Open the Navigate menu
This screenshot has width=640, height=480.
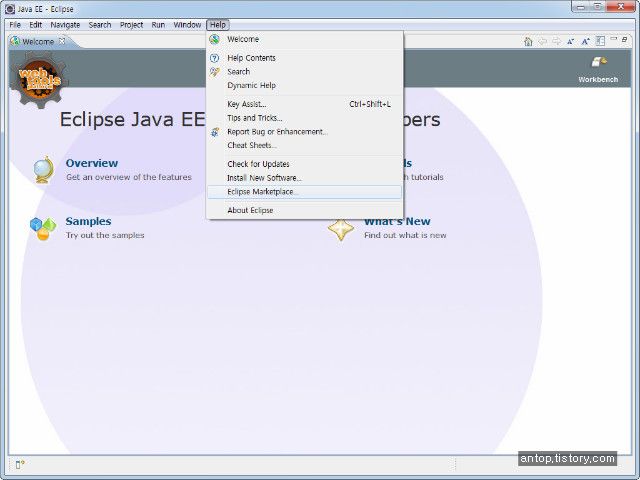[65, 25]
